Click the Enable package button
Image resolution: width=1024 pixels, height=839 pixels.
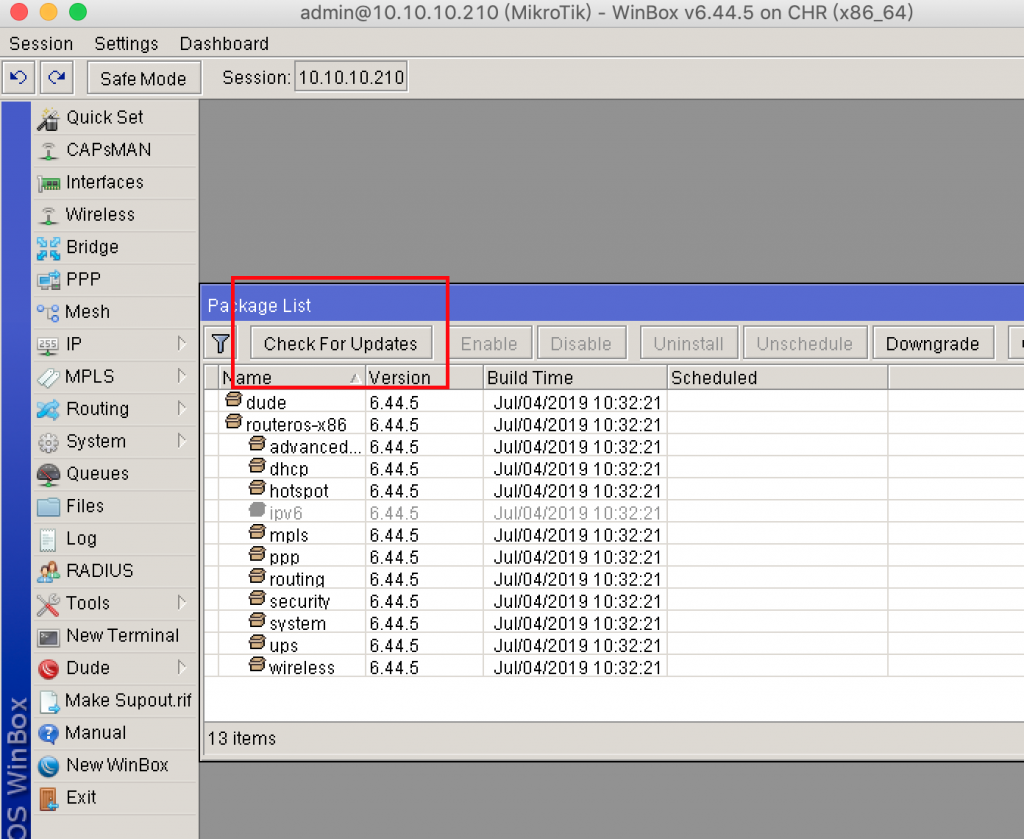tap(488, 343)
